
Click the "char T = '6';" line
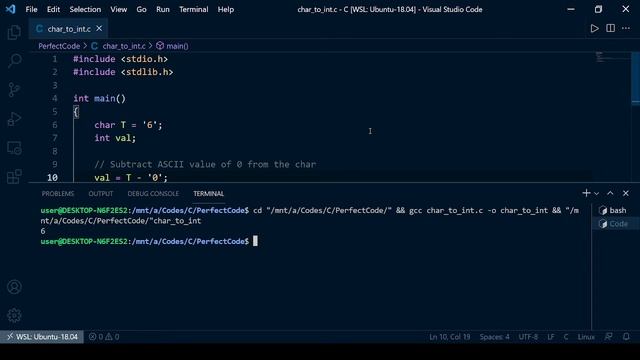(128, 125)
